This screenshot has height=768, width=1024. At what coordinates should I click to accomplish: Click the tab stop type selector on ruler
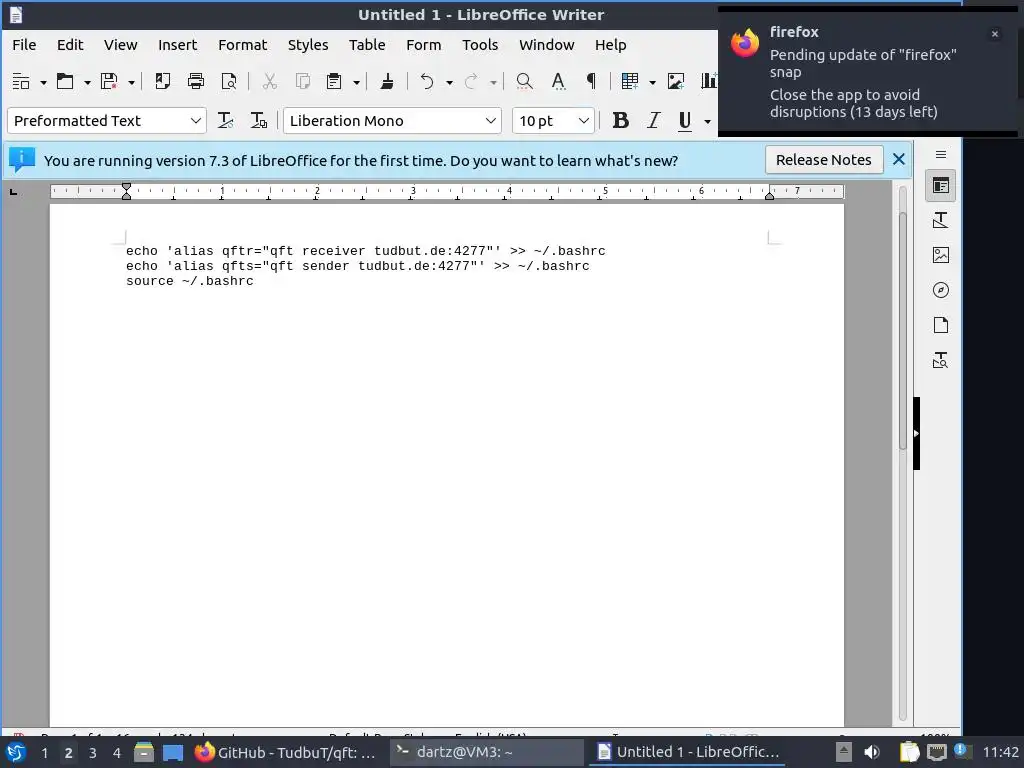(x=13, y=192)
